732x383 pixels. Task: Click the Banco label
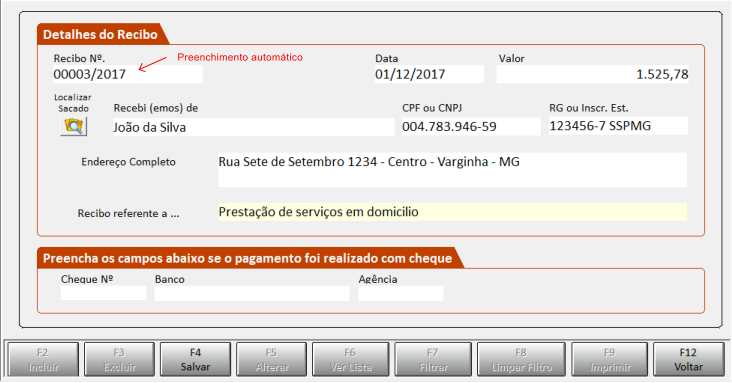coord(169,279)
